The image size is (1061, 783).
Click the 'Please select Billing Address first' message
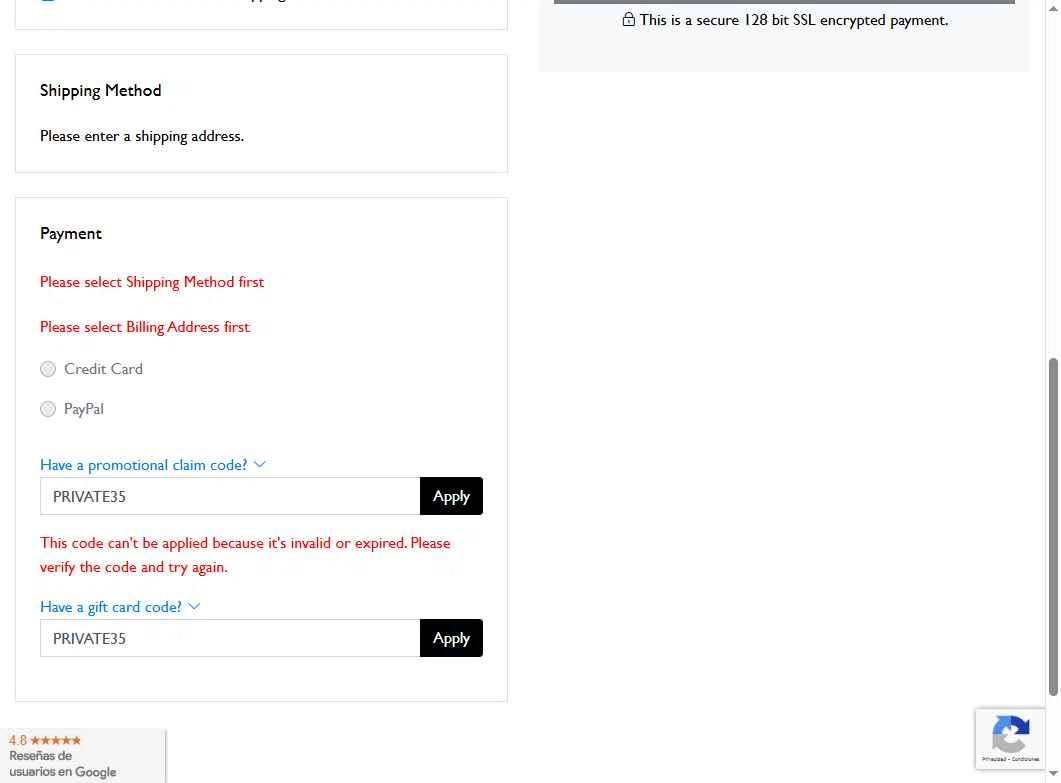click(x=145, y=327)
